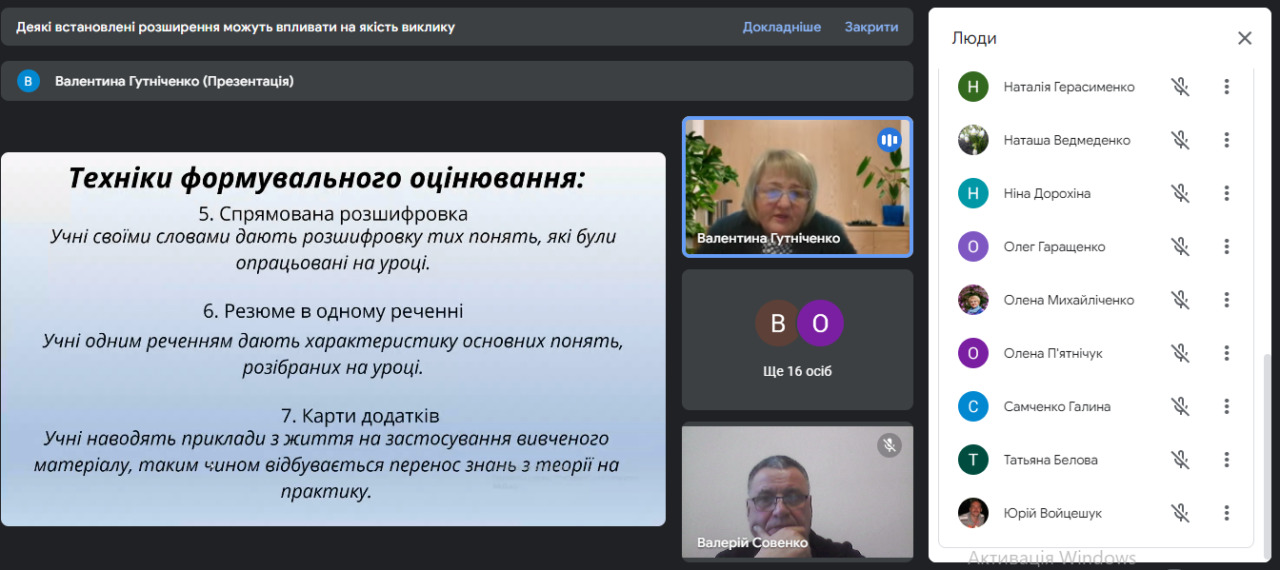Select participant name Самченко Галина

[1057, 406]
